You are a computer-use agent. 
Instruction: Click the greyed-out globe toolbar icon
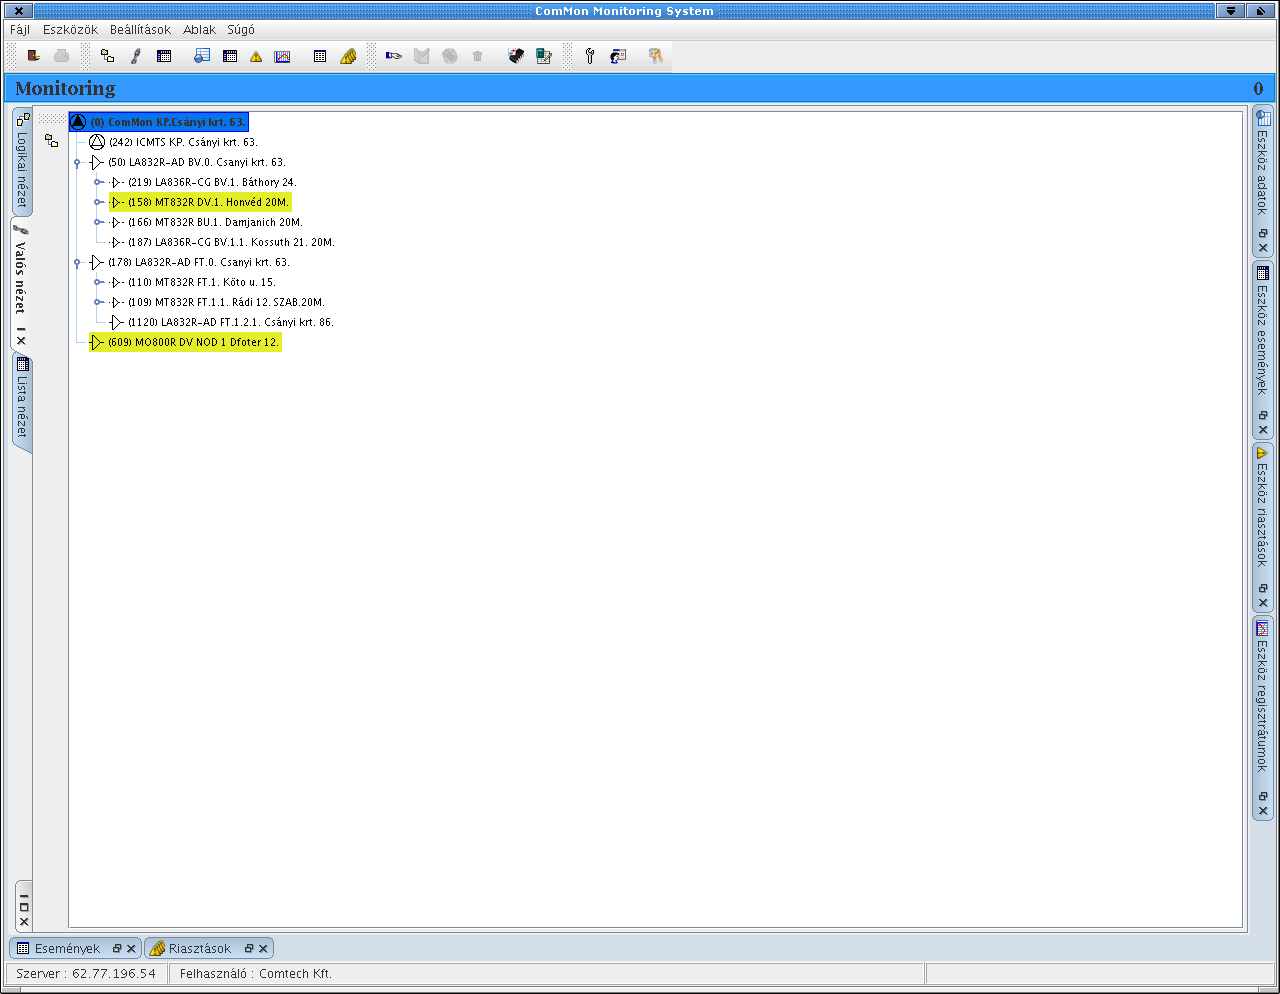(450, 56)
